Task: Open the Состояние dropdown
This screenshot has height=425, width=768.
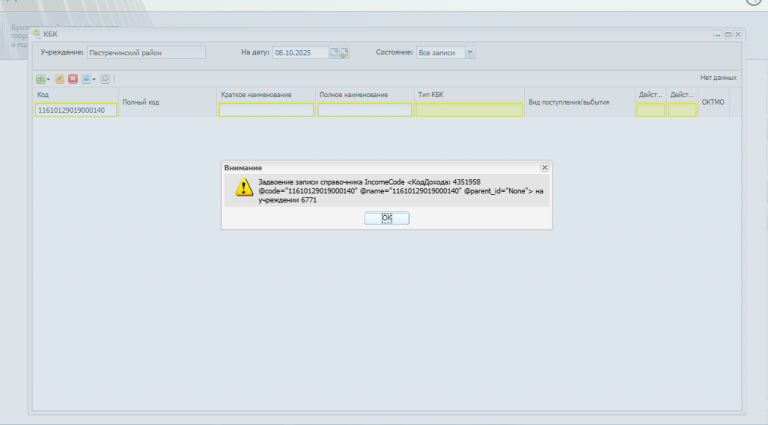Action: (470, 52)
